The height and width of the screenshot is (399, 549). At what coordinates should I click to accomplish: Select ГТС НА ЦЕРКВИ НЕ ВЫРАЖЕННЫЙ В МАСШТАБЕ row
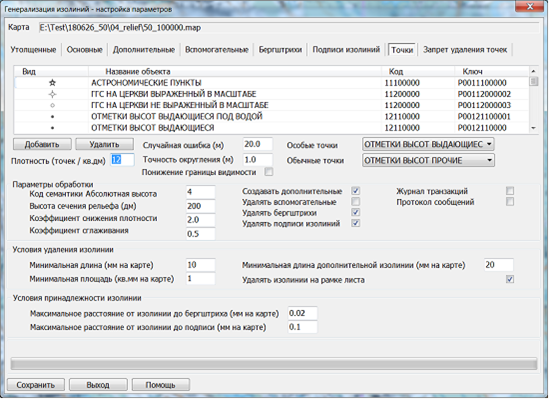tap(271, 105)
